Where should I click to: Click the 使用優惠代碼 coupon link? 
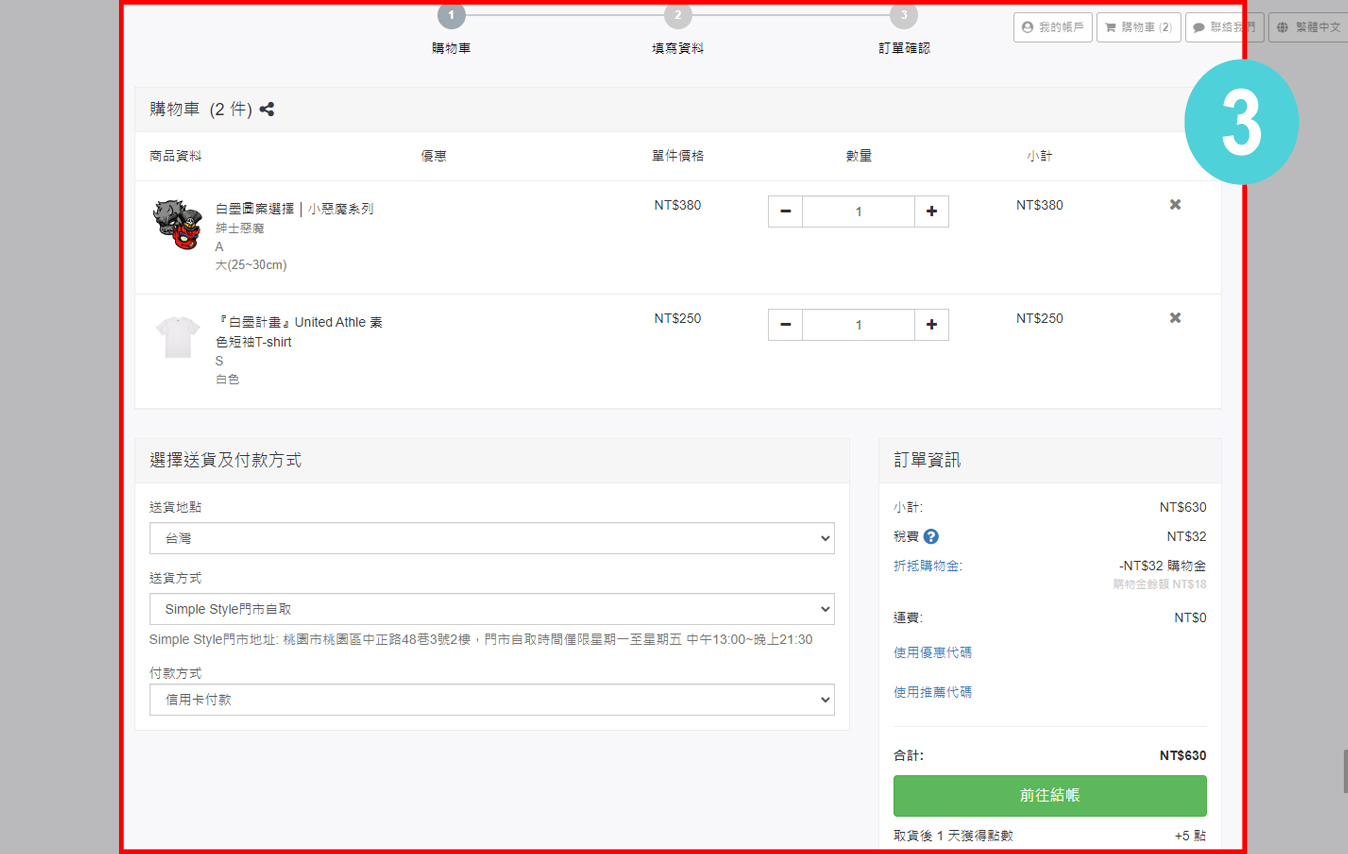pyautogui.click(x=932, y=653)
